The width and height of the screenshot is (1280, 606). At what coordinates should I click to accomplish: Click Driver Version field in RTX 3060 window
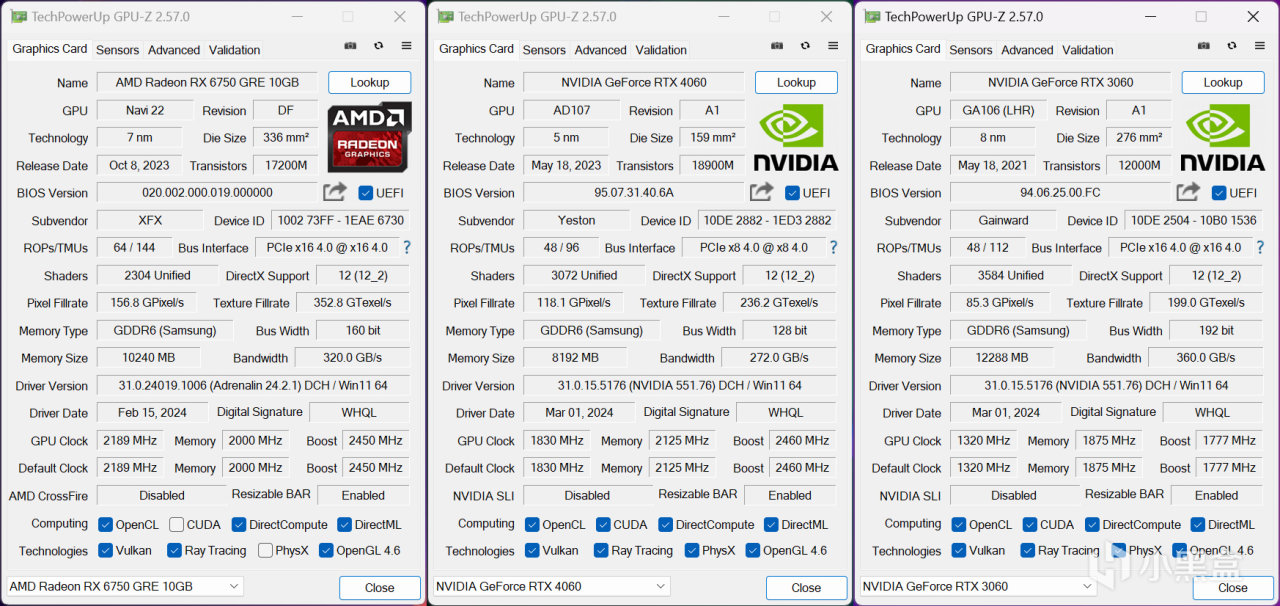tap(1107, 385)
